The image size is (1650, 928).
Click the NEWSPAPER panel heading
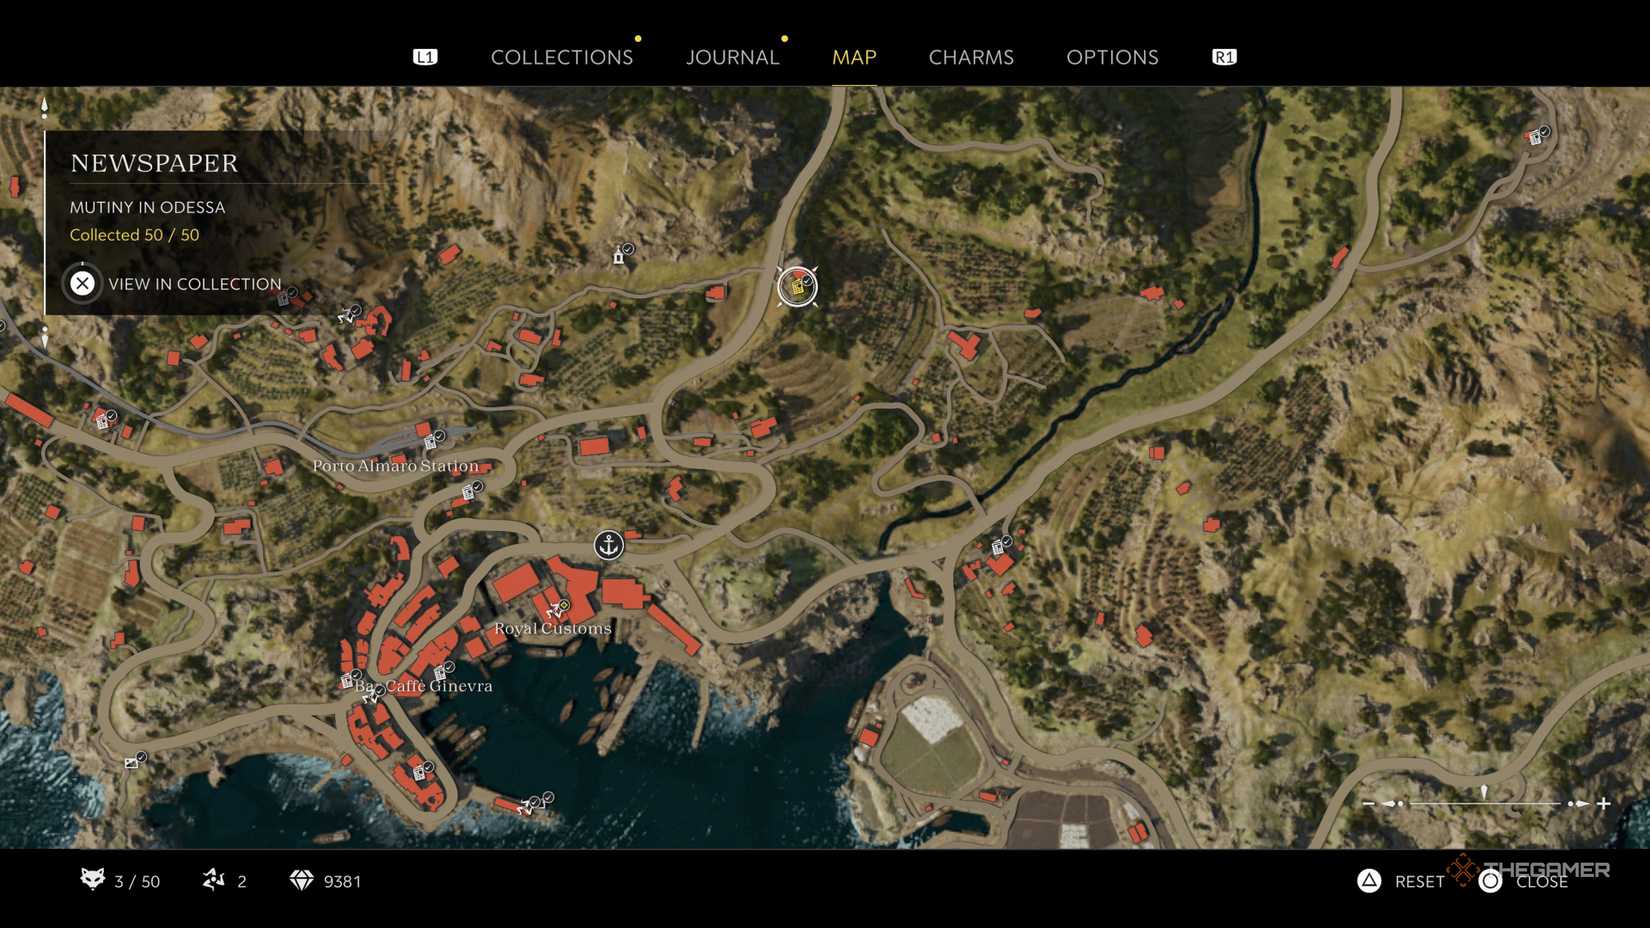click(154, 163)
